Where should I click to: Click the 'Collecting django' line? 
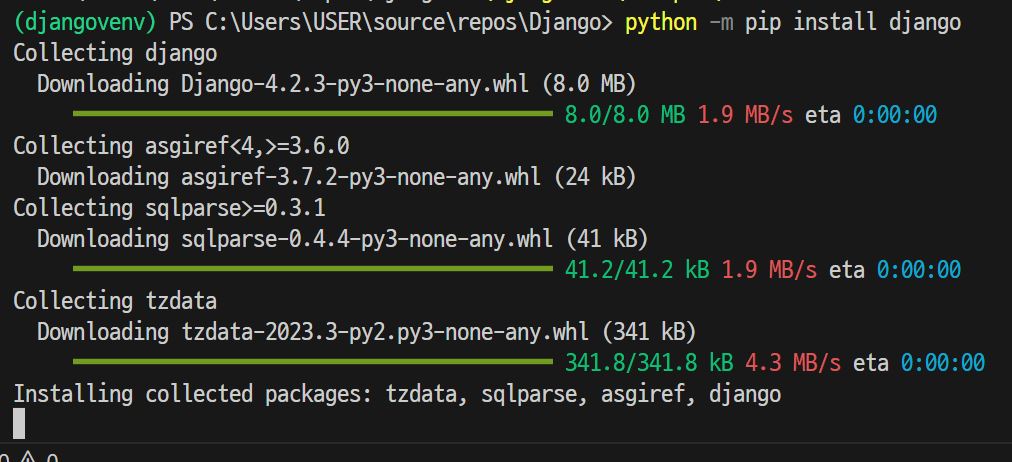115,54
